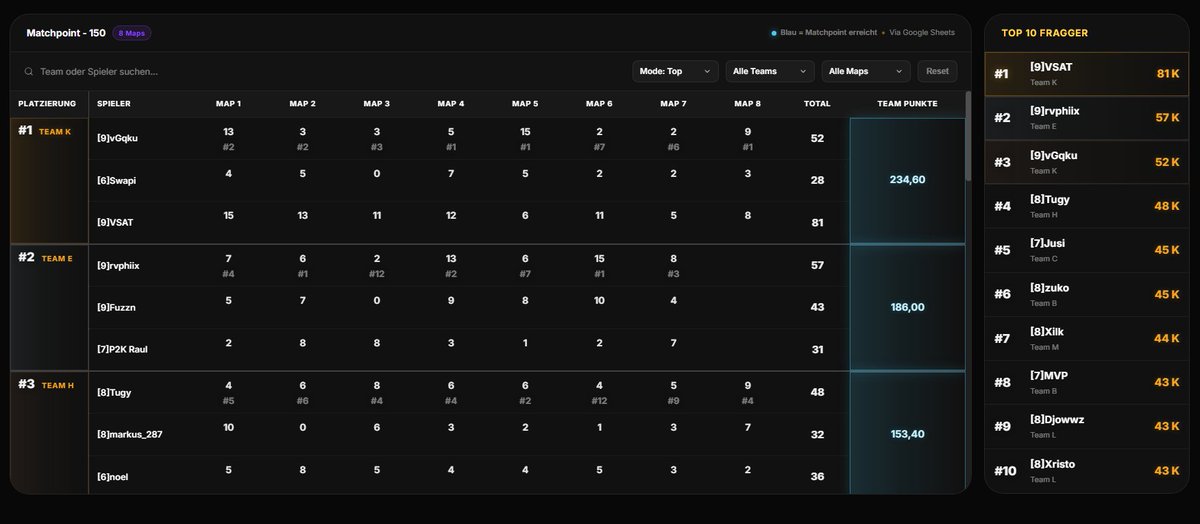Click the MAP 8 column header
Image resolution: width=1200 pixels, height=524 pixels.
pyautogui.click(x=747, y=104)
